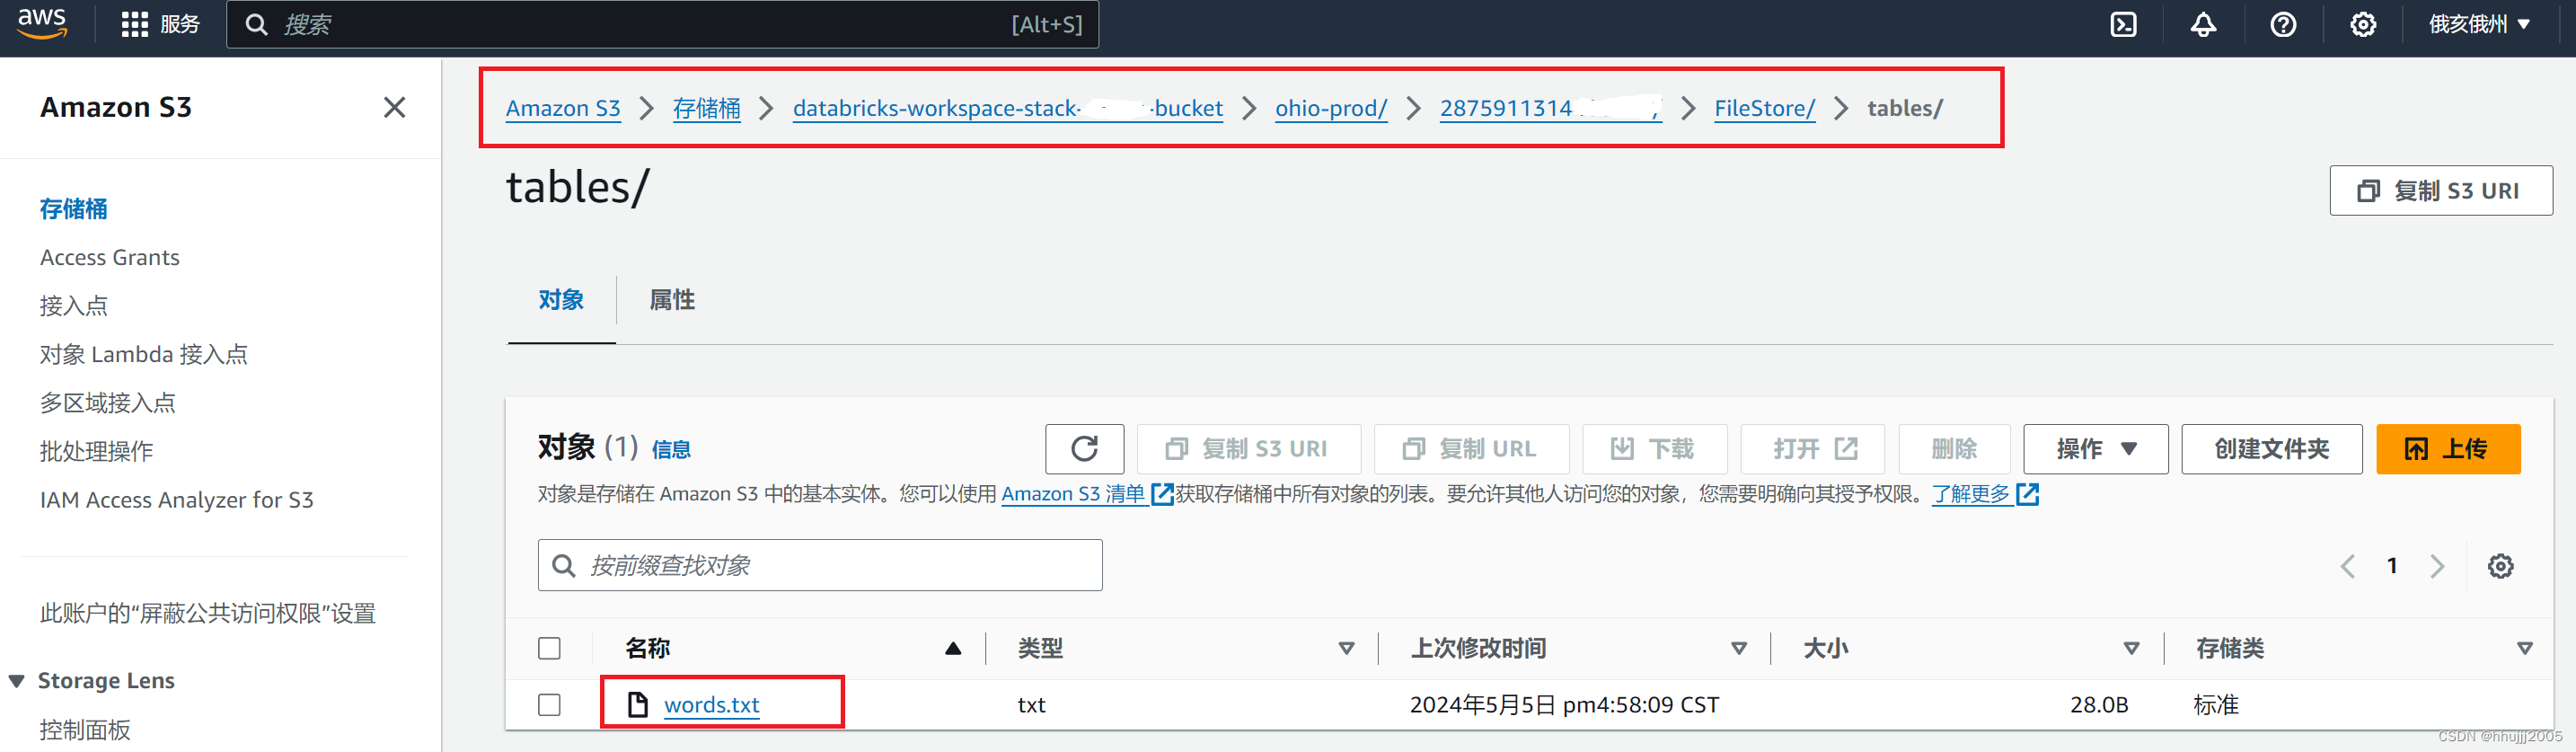Switch to the 对象 tab
Screen dimensions: 2576x752
click(x=561, y=300)
